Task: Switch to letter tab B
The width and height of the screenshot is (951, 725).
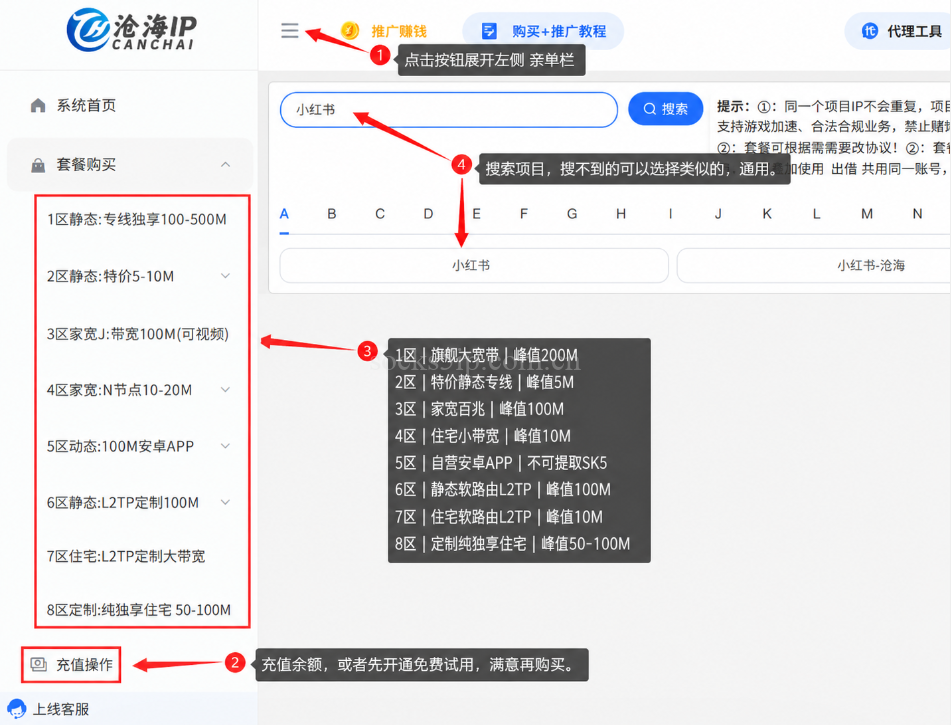Action: point(332,214)
